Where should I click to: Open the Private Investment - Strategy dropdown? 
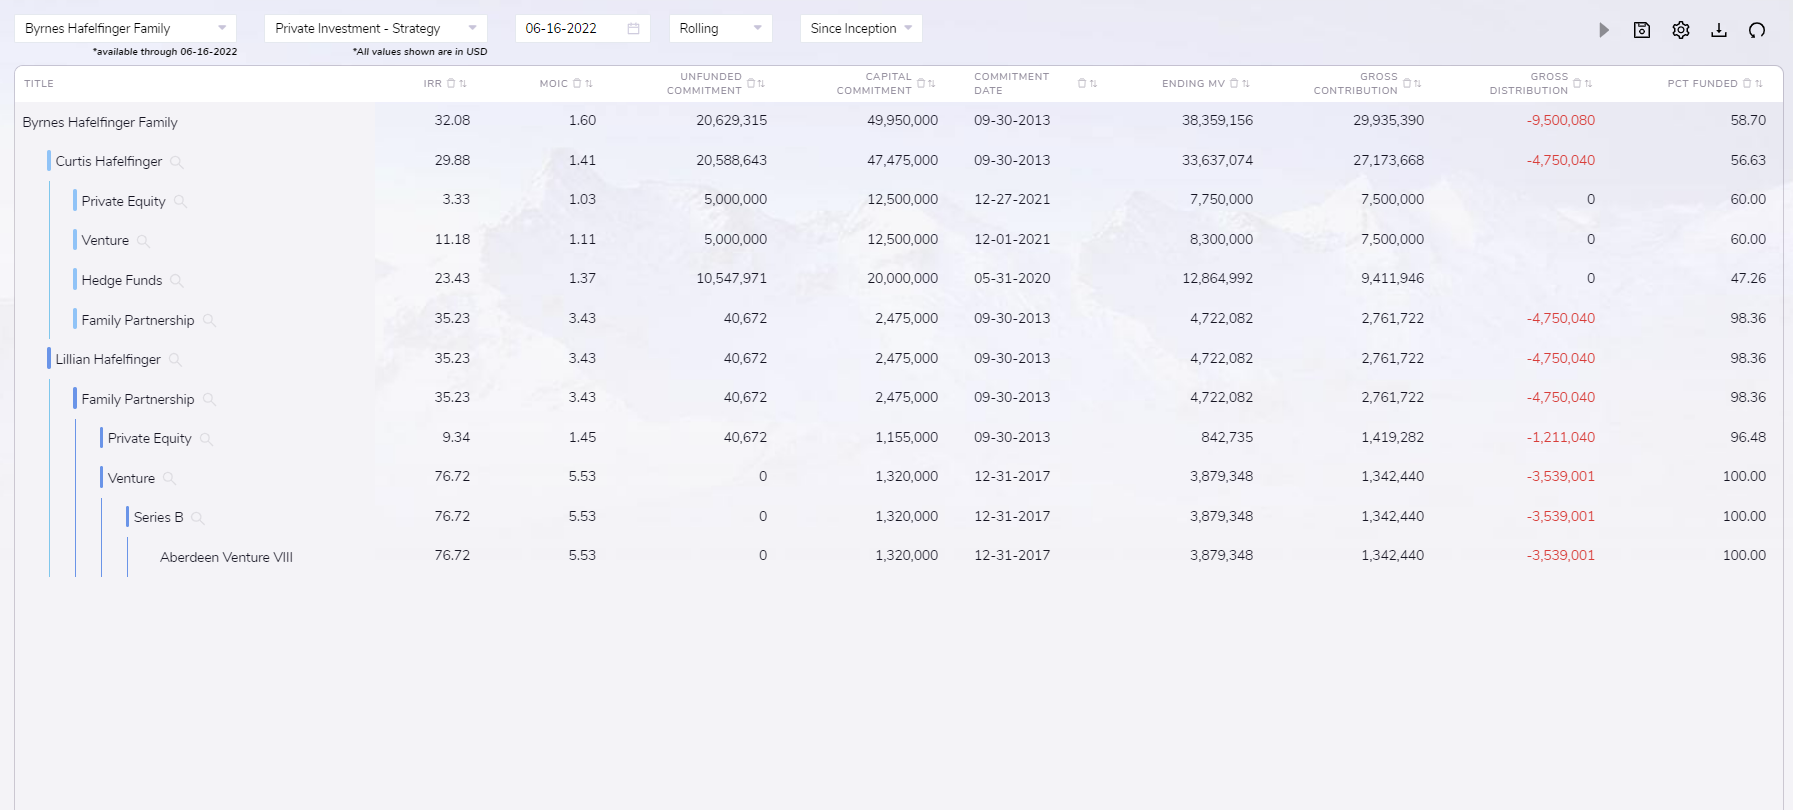376,28
